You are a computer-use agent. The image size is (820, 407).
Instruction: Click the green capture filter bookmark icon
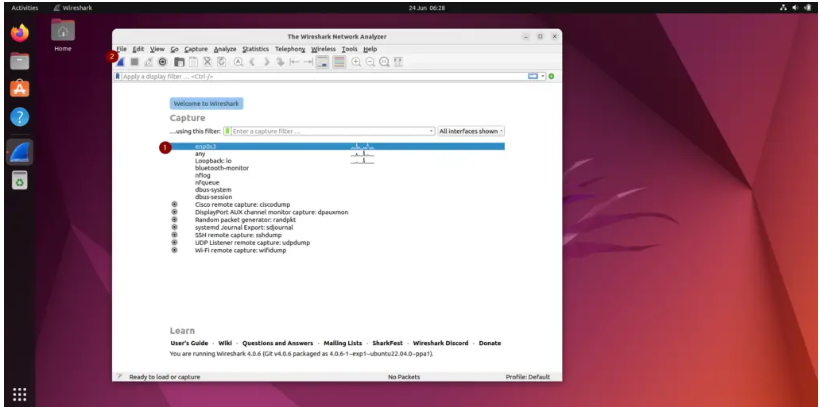227,131
